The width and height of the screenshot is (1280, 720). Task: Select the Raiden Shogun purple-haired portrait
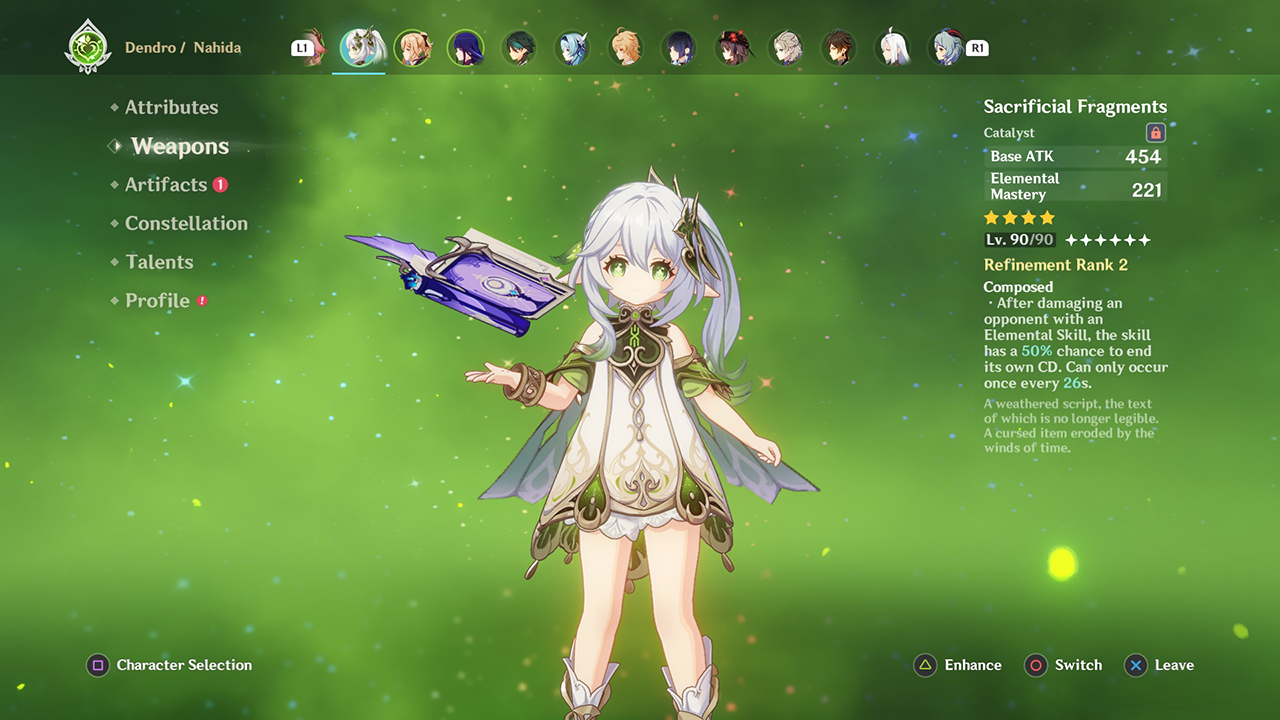click(465, 48)
